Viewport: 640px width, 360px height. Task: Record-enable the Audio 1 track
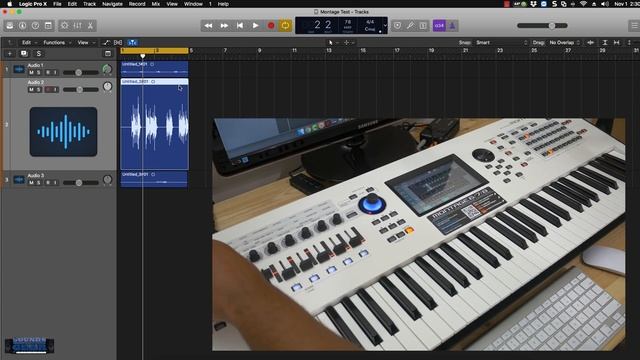tap(48, 73)
